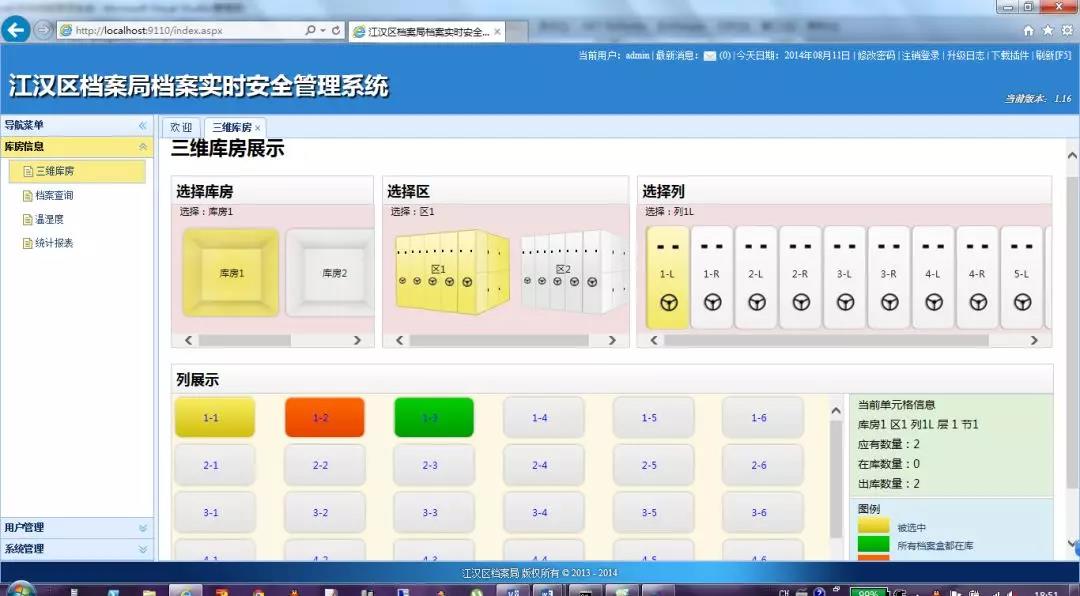This screenshot has height=596, width=1080.
Task: Select column 3-L shelf icon
Action: click(844, 278)
